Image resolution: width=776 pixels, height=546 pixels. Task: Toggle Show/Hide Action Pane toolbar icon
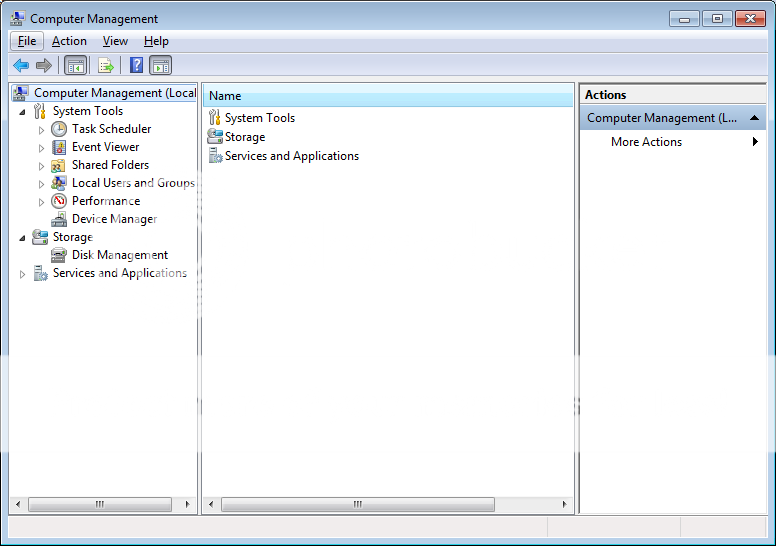161,65
